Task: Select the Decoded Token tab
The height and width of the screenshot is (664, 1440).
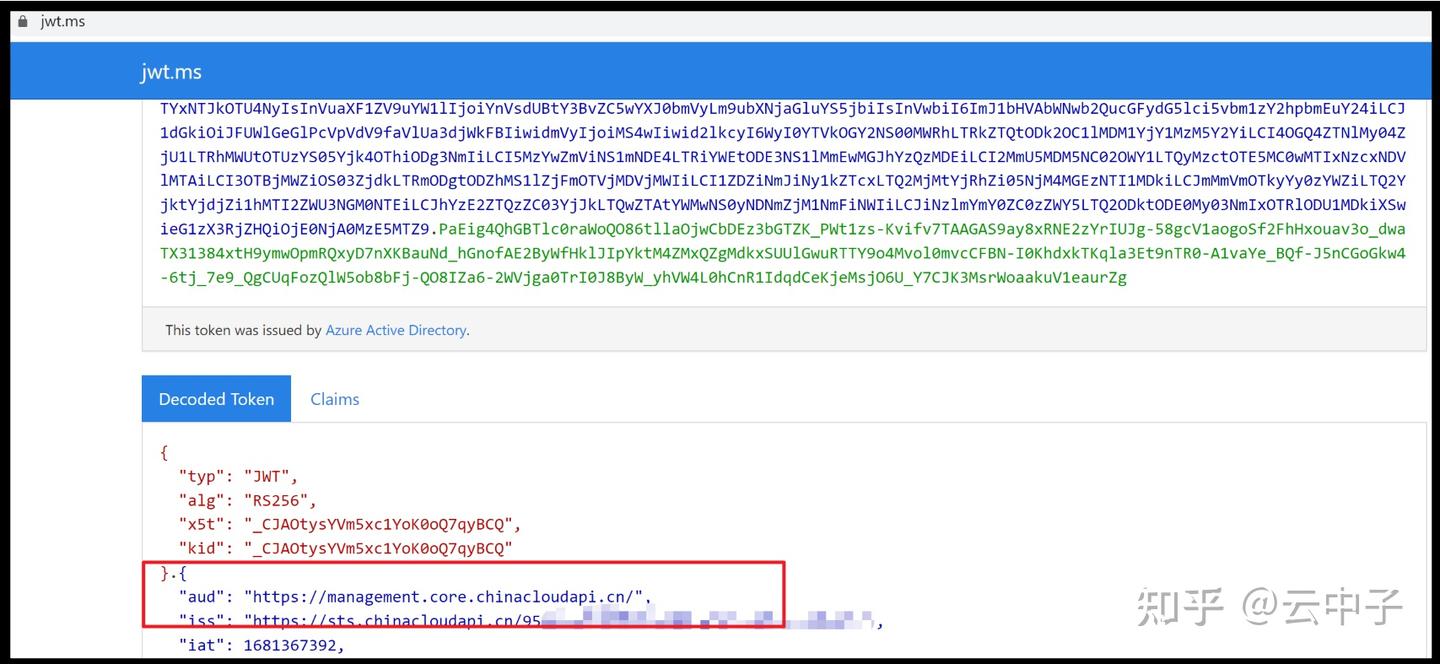Action: 215,398
